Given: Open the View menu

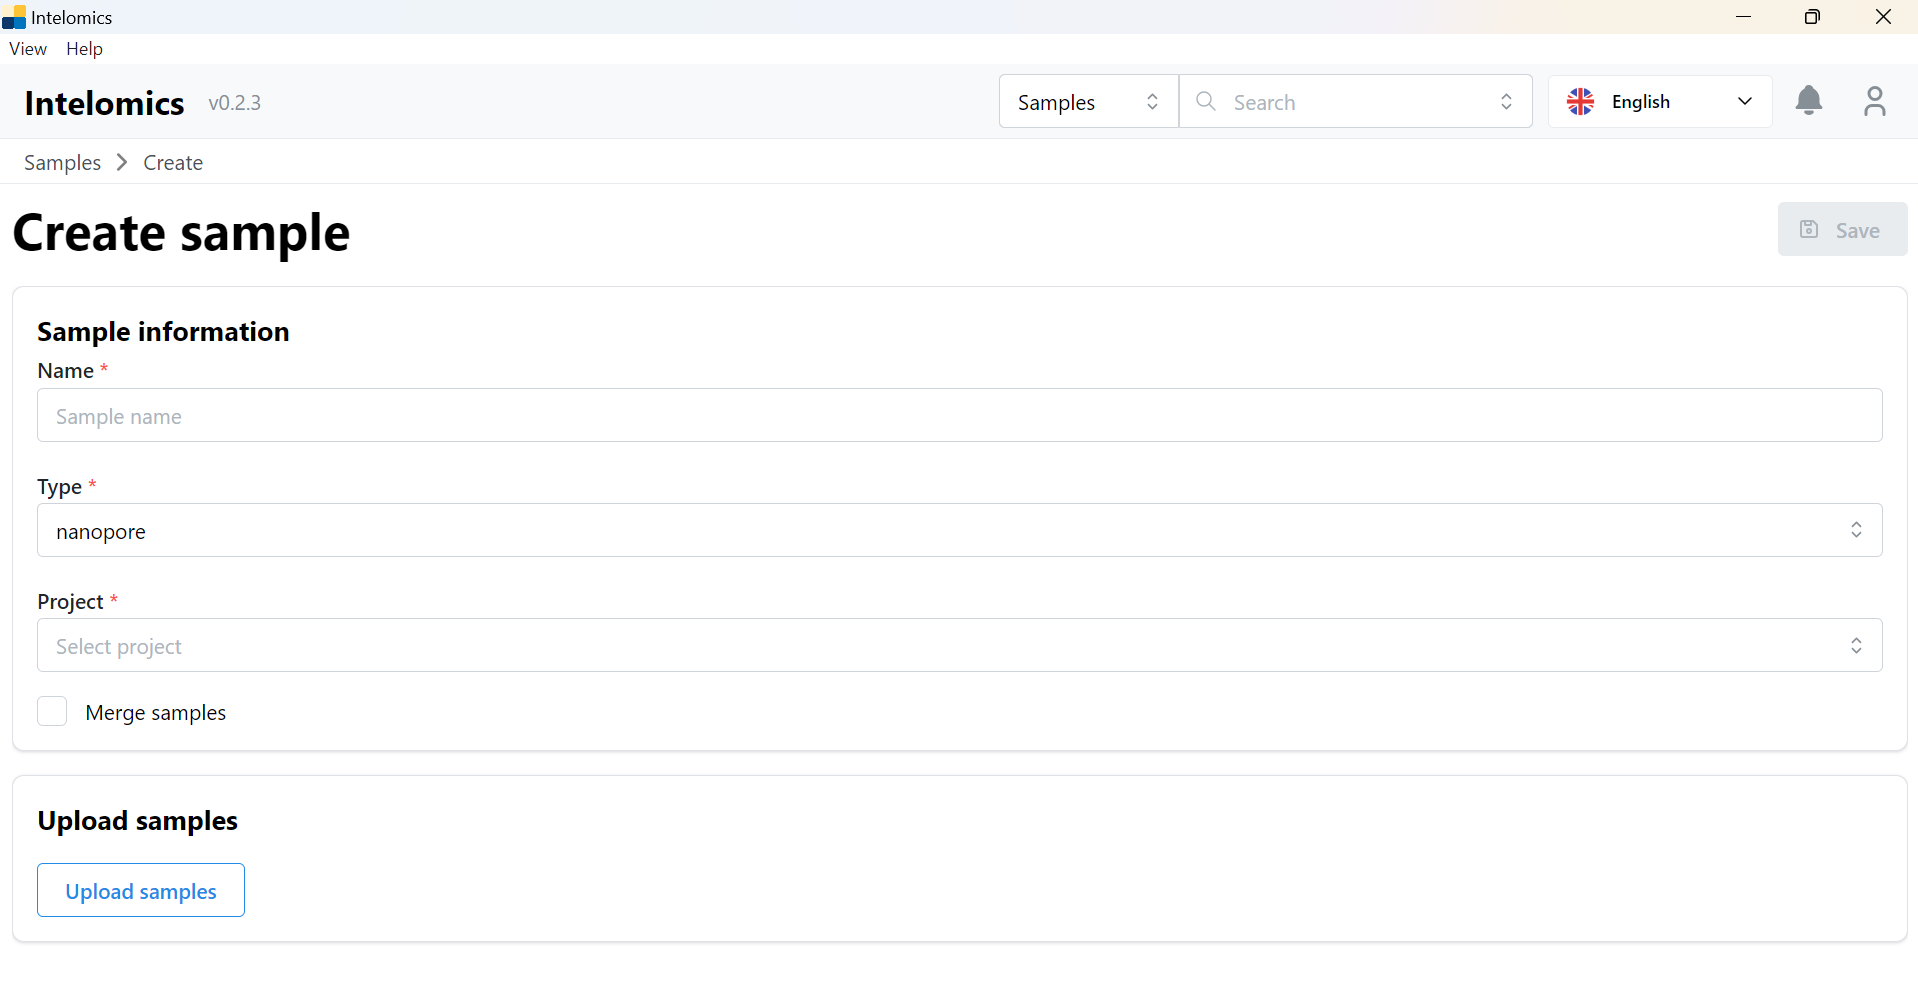Looking at the screenshot, I should pyautogui.click(x=28, y=49).
